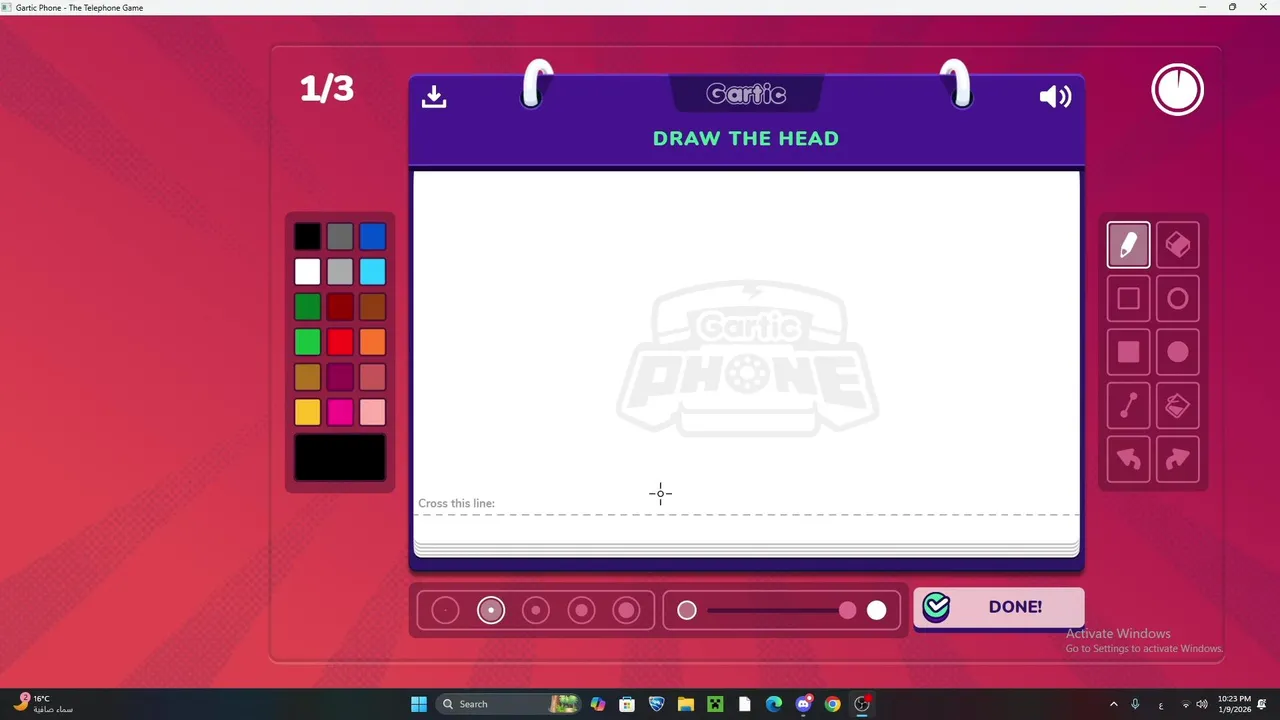
Task: Pick the dark green color swatch
Action: tap(307, 307)
